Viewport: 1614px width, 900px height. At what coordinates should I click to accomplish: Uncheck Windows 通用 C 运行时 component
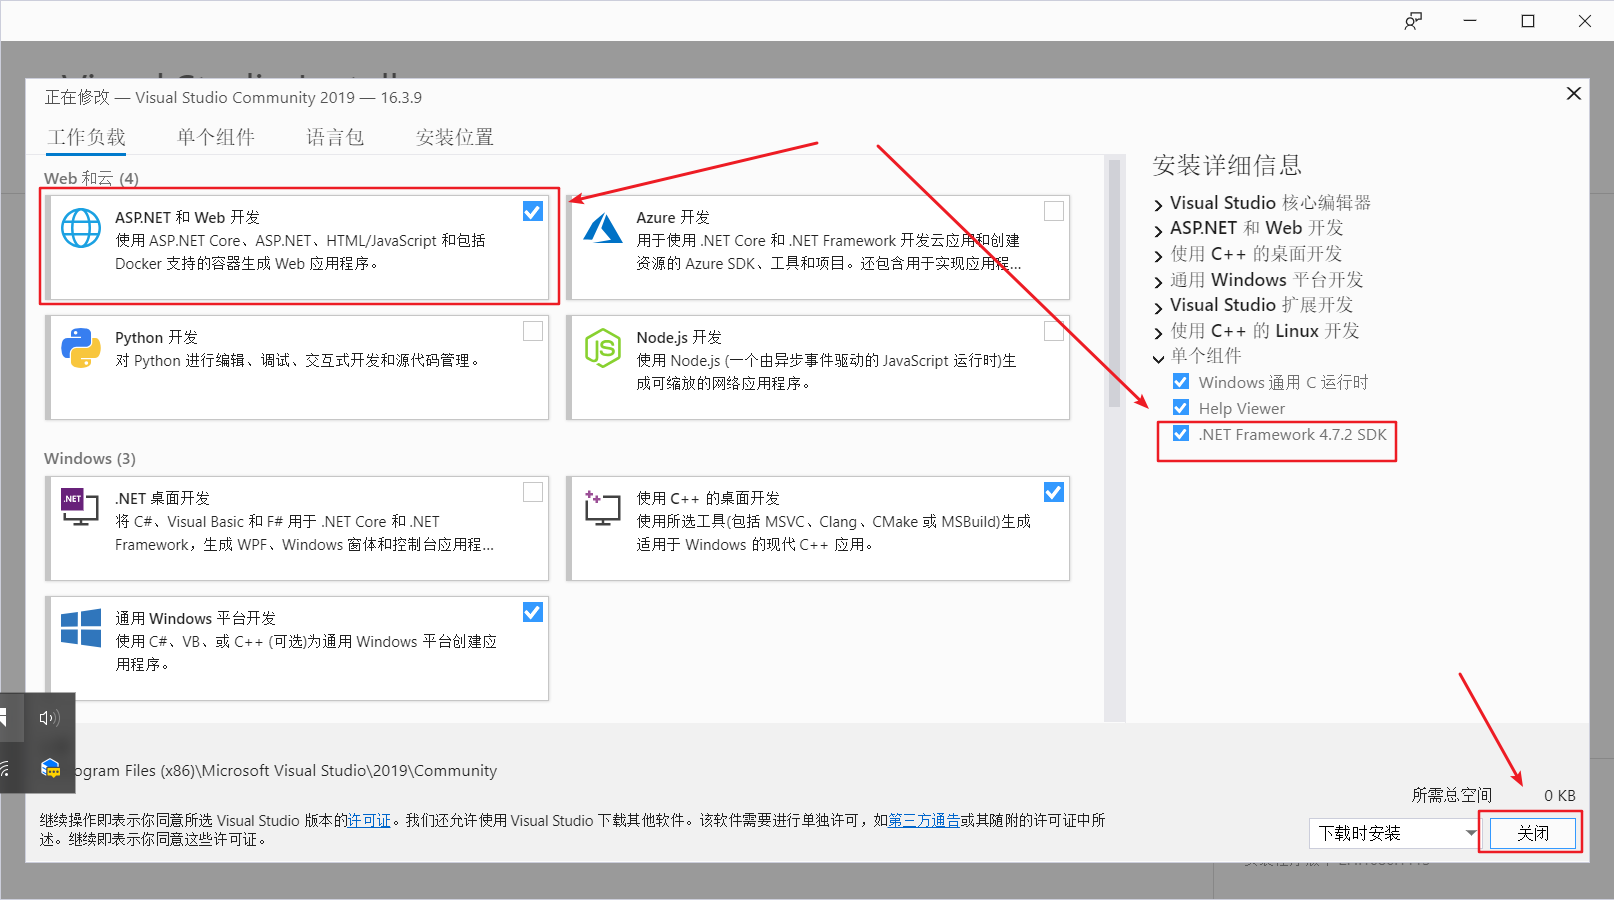click(1181, 381)
